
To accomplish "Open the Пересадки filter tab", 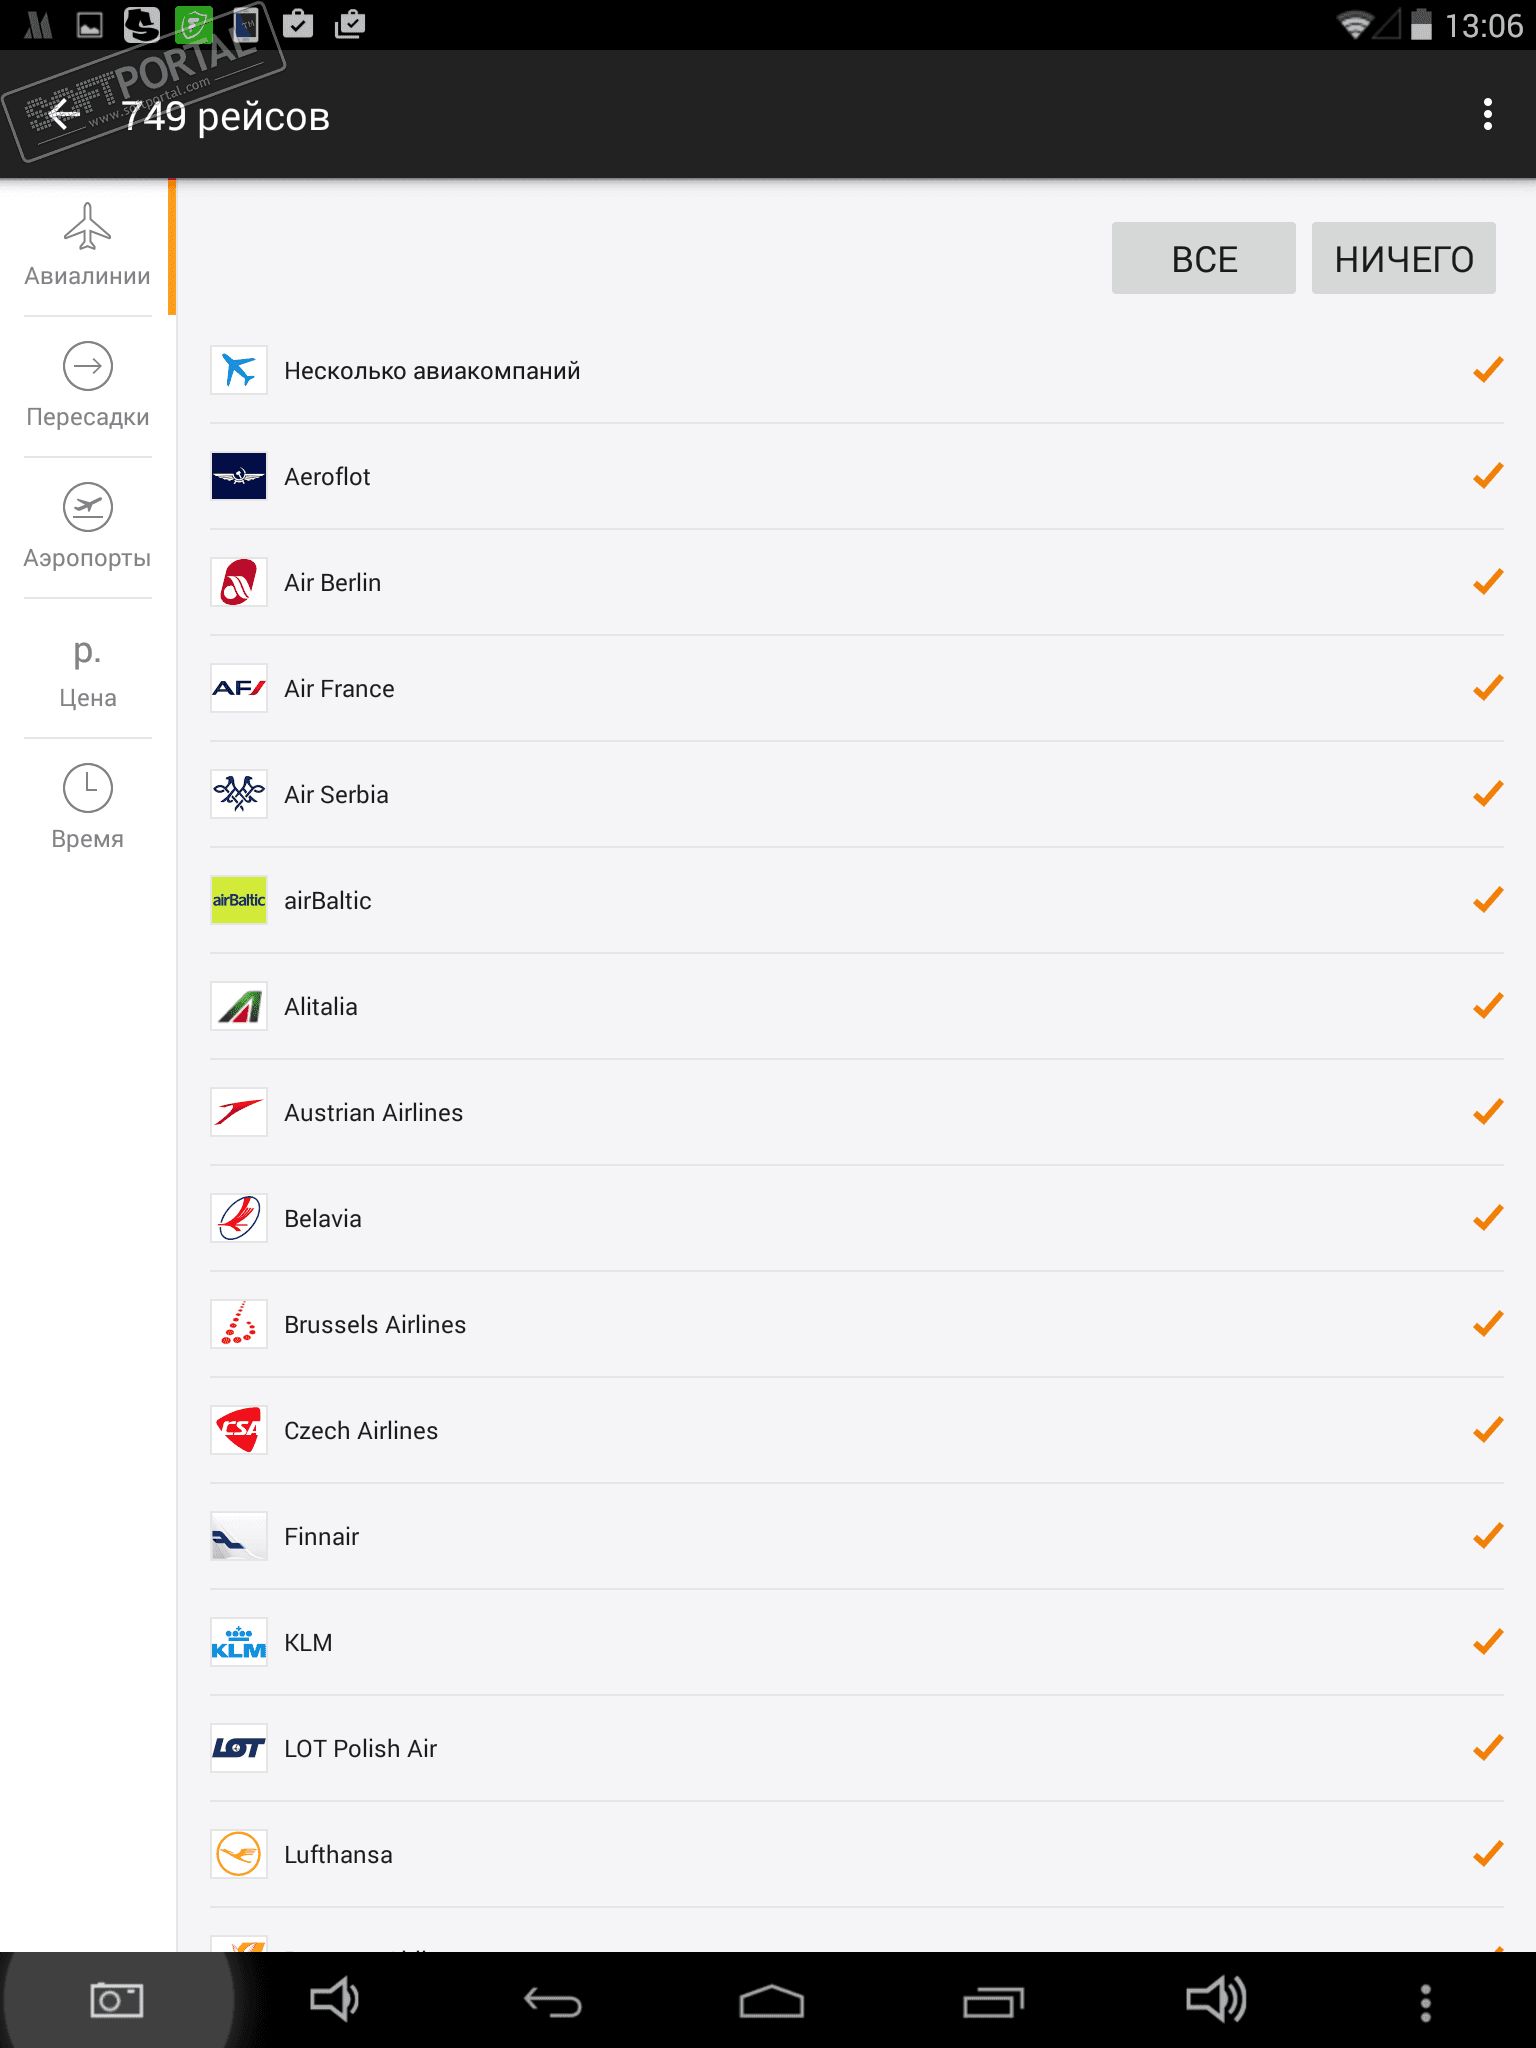I will point(87,387).
